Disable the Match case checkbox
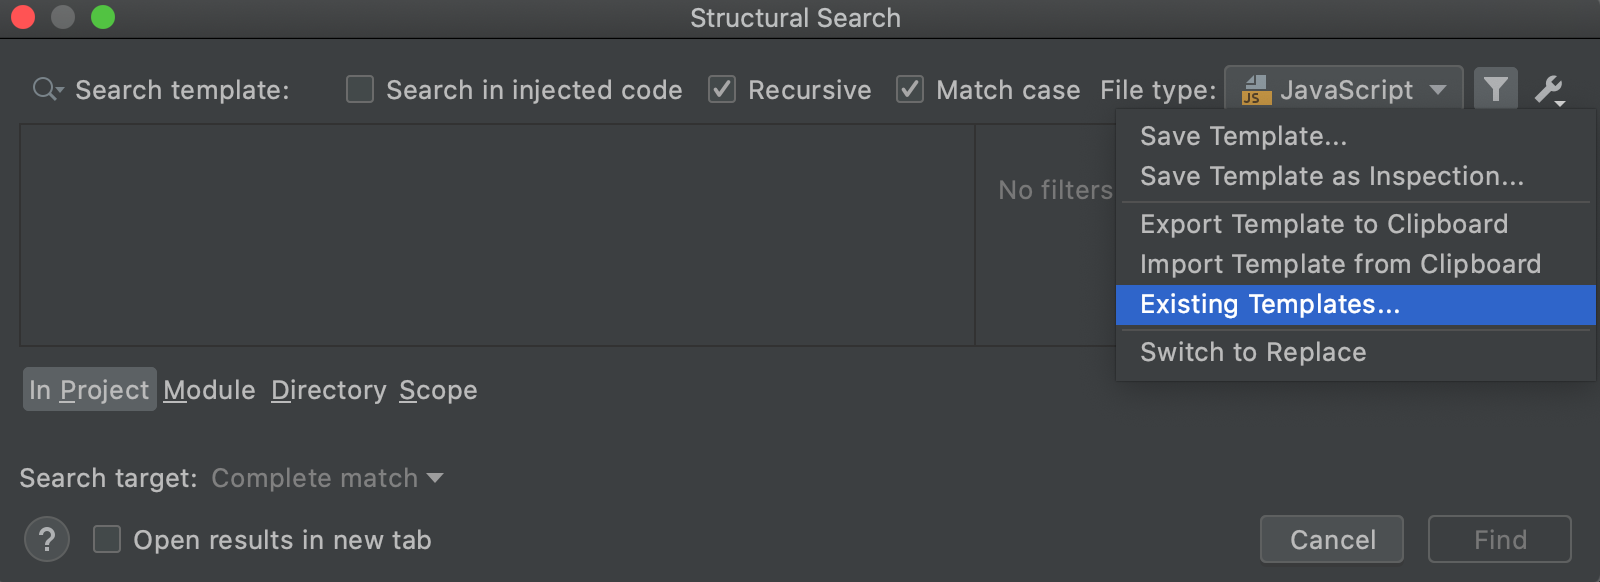1600x582 pixels. click(x=910, y=90)
